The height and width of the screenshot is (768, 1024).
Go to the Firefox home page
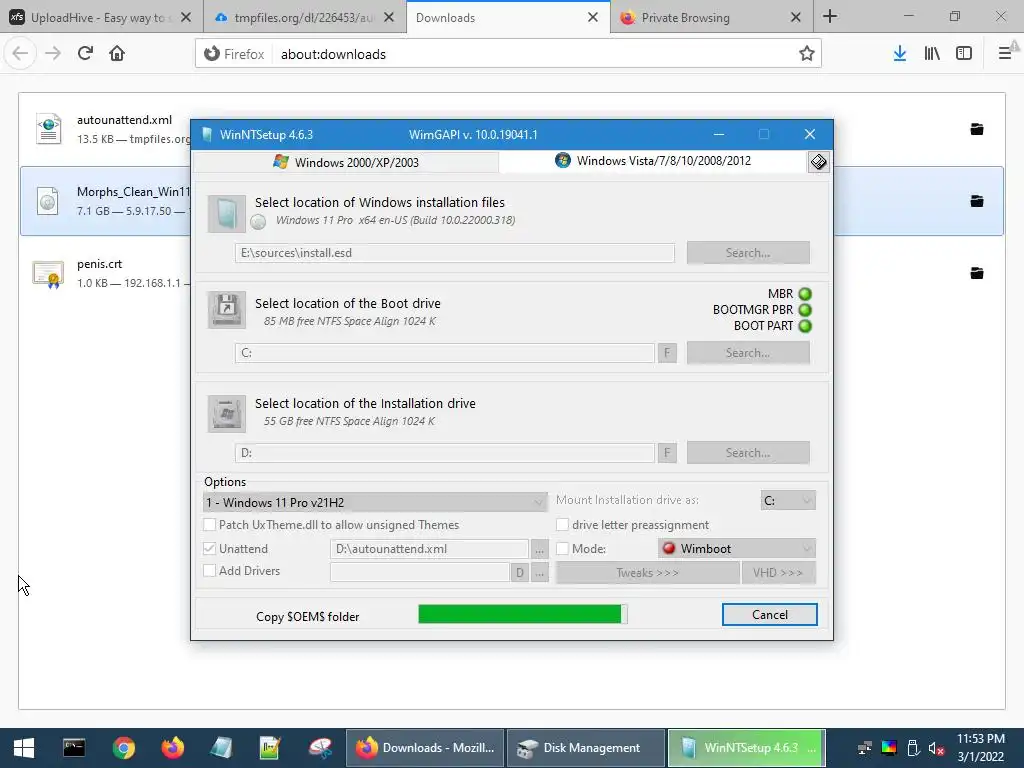point(117,54)
